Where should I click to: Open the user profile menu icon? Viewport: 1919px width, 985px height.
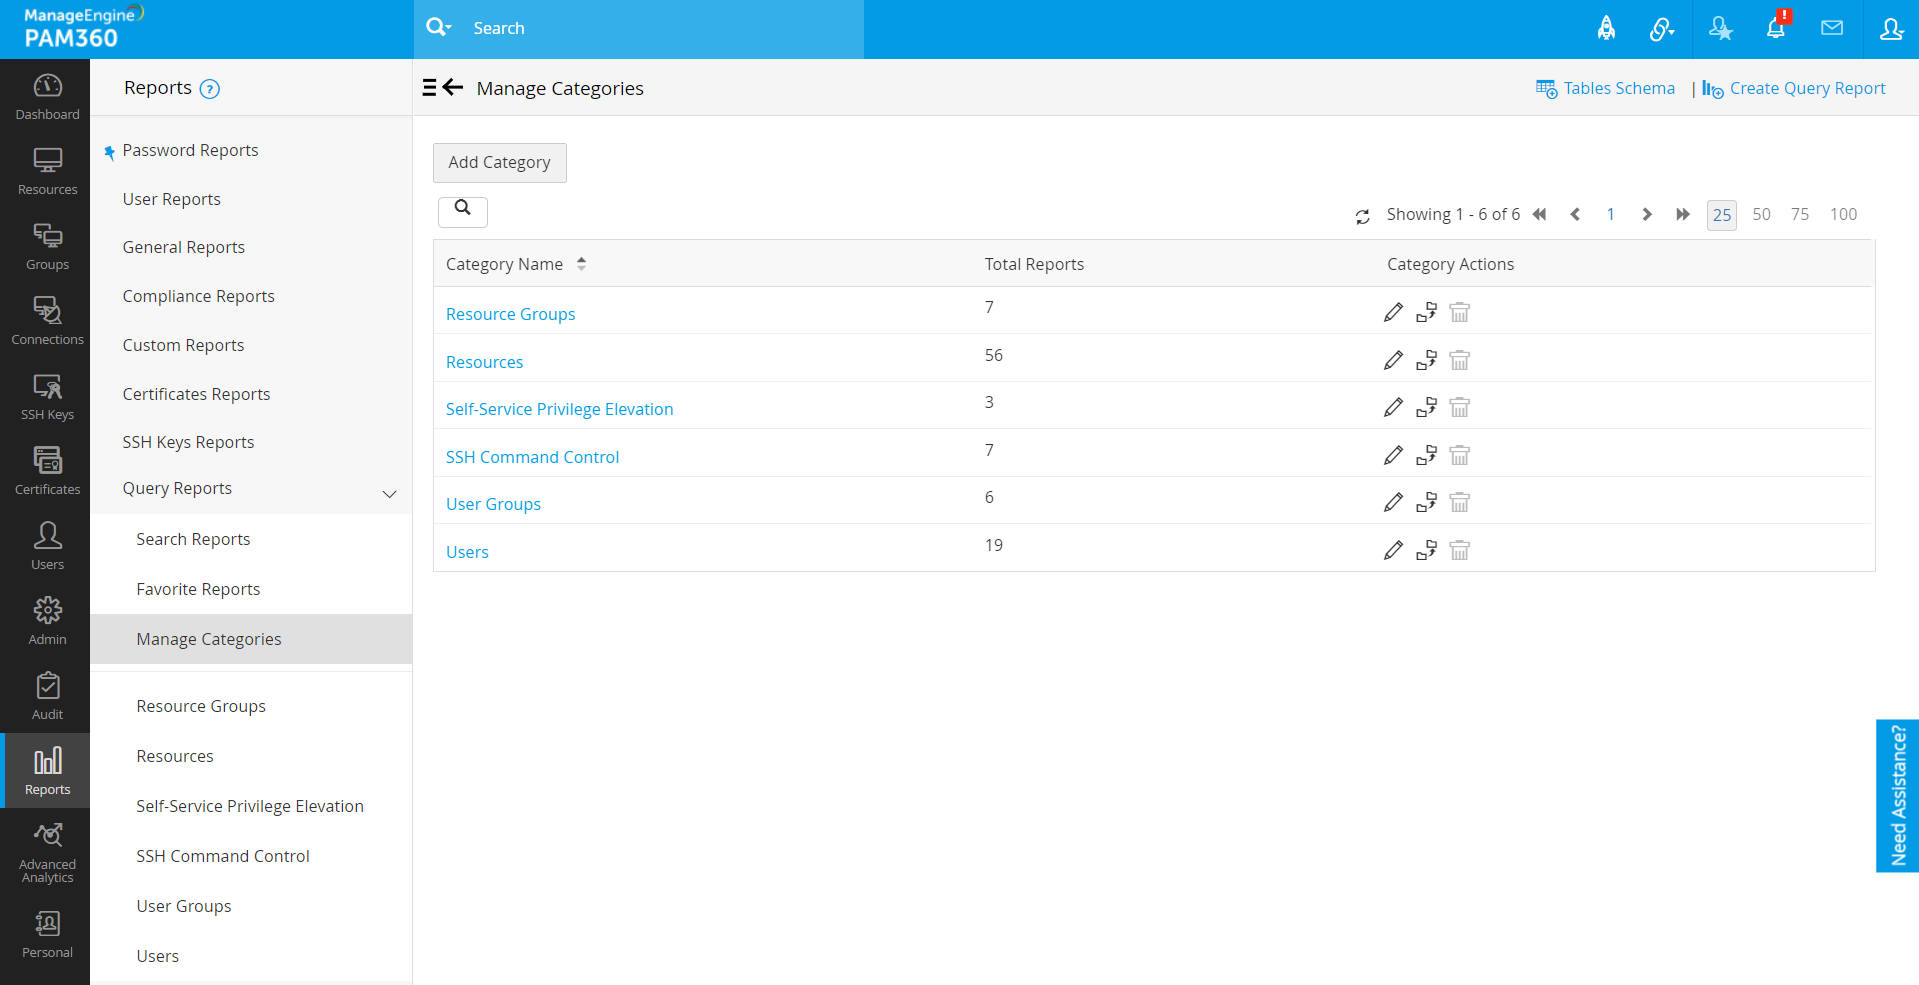[x=1890, y=28]
